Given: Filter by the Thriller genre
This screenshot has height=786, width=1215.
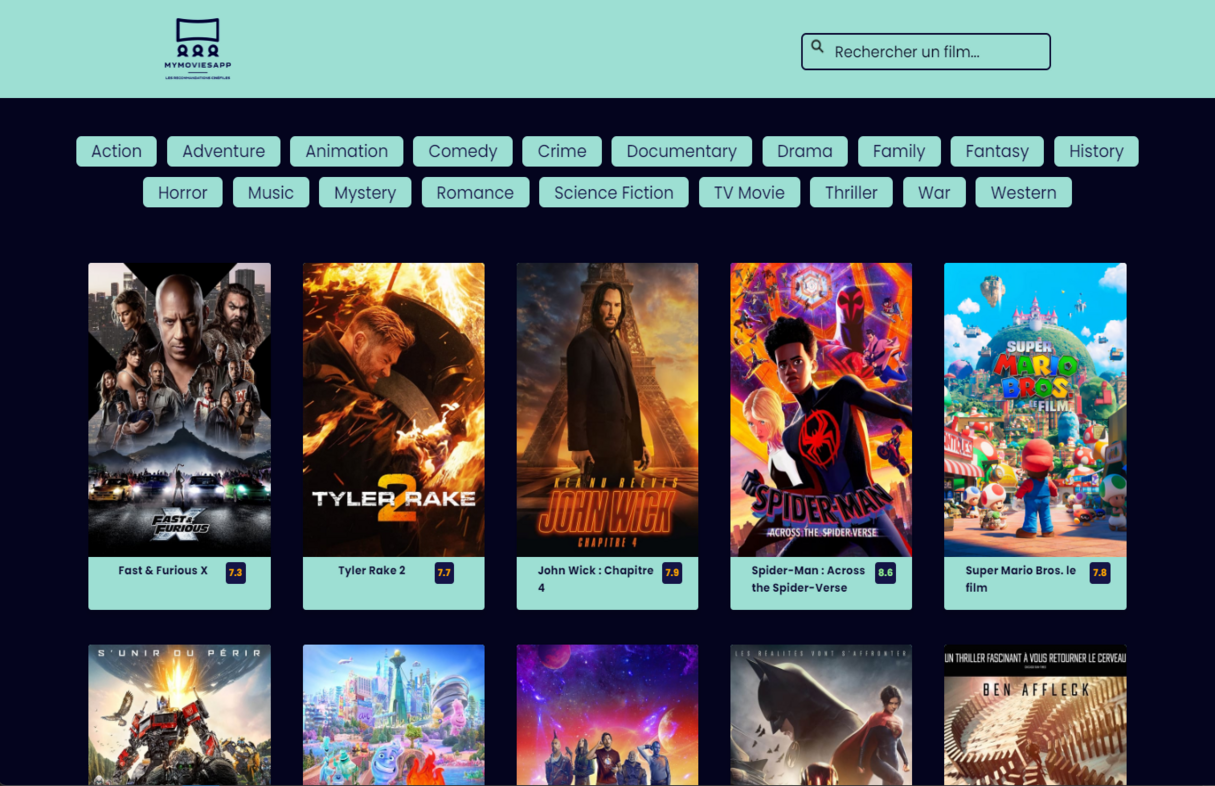Looking at the screenshot, I should [x=851, y=192].
